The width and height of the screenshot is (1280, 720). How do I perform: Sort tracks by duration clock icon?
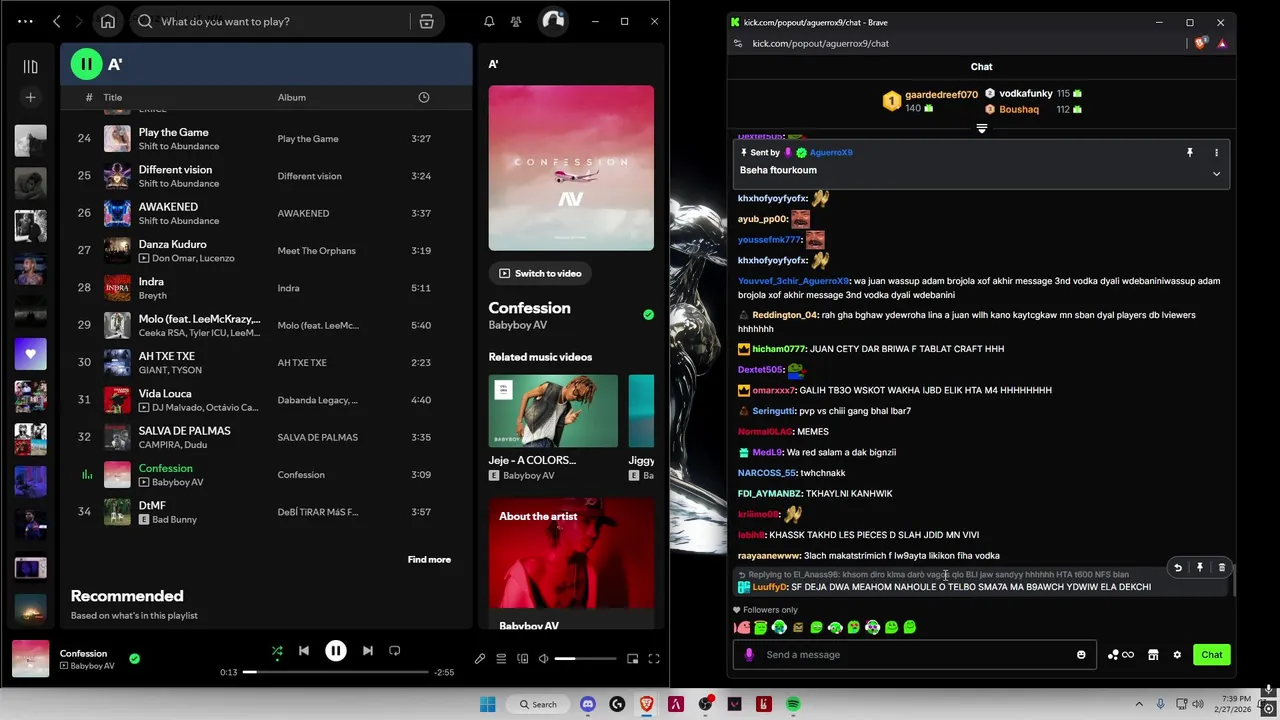coord(424,97)
